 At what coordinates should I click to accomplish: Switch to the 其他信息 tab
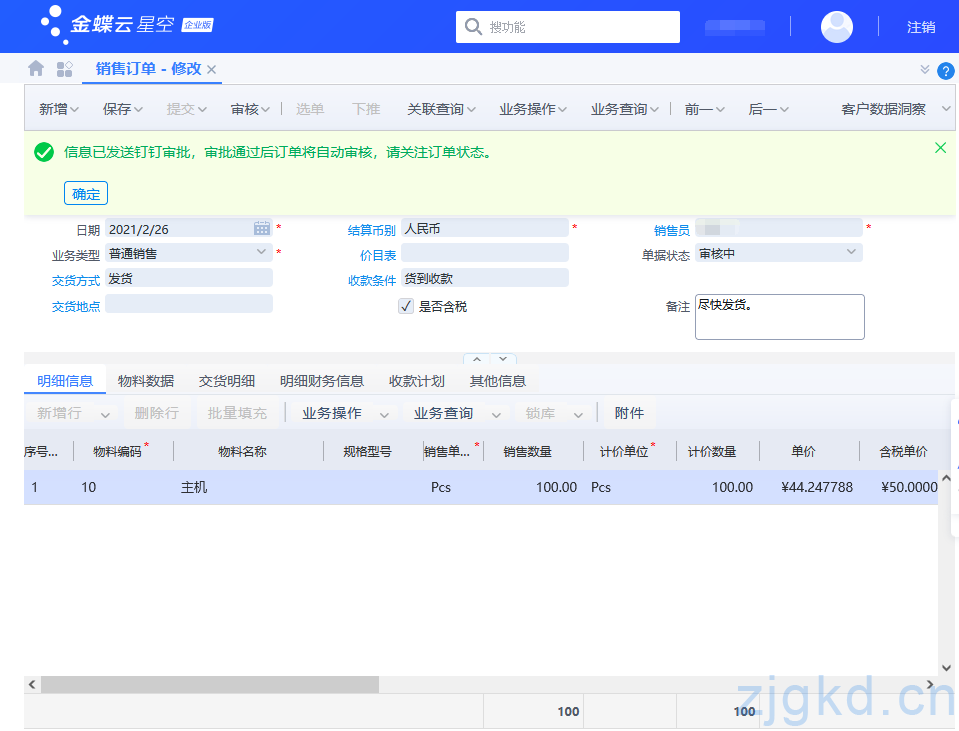tap(497, 381)
